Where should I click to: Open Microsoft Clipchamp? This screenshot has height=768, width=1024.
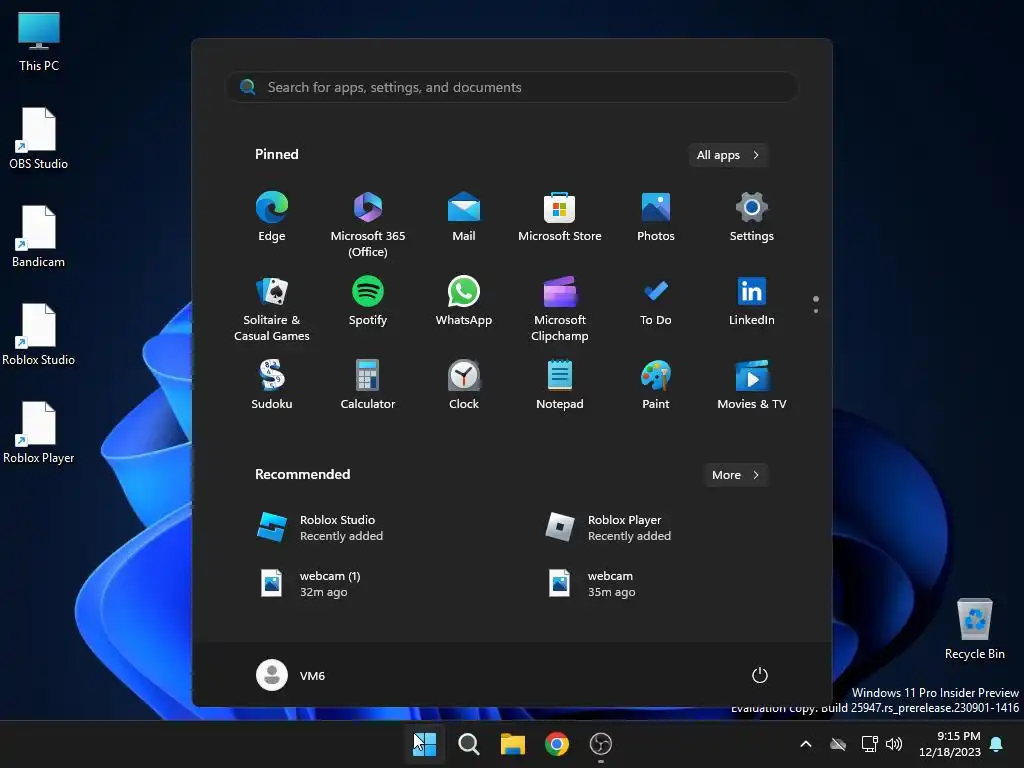pos(560,309)
